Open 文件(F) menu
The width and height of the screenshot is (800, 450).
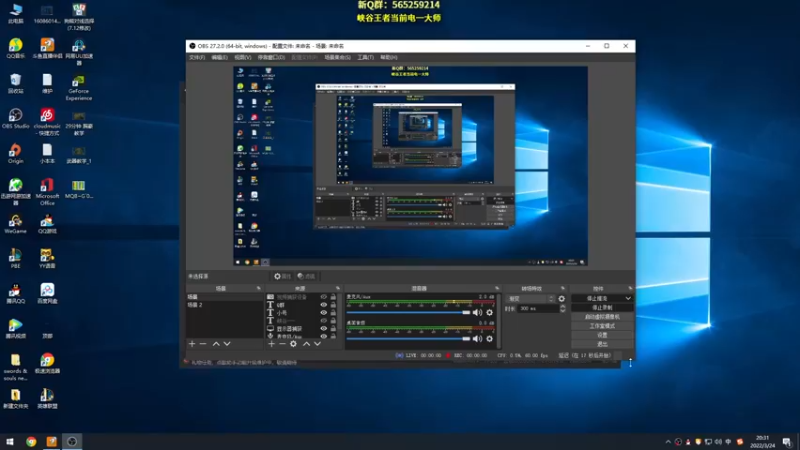(197, 57)
